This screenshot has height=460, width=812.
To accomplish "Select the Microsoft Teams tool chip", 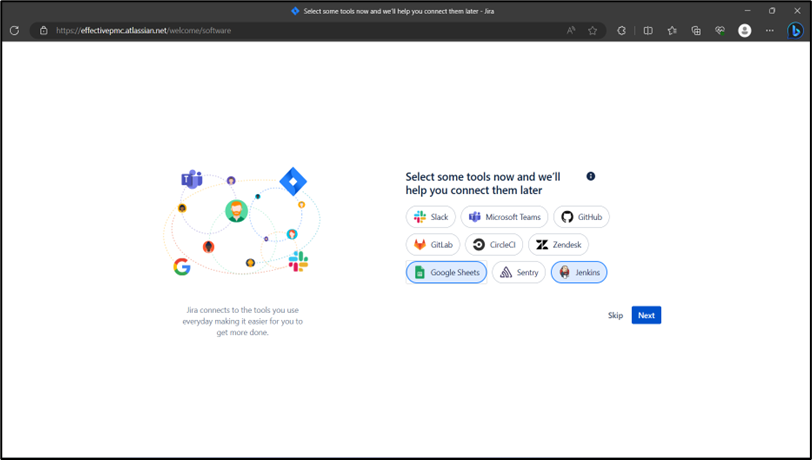I will pos(505,217).
